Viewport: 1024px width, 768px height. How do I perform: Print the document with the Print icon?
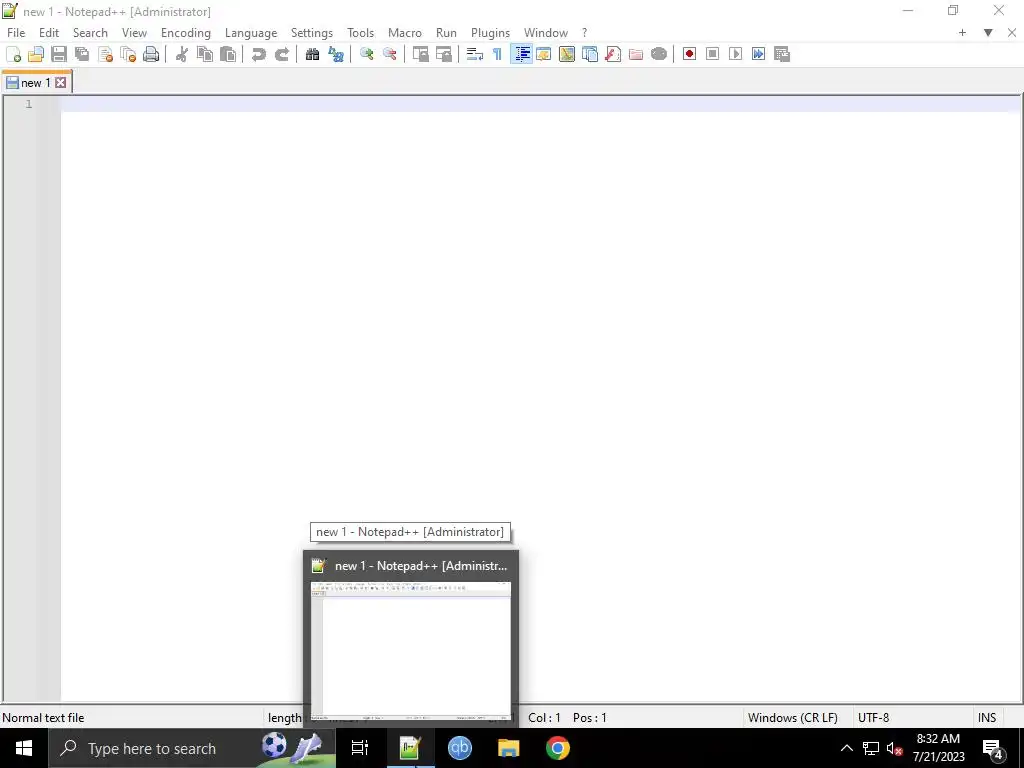point(151,54)
